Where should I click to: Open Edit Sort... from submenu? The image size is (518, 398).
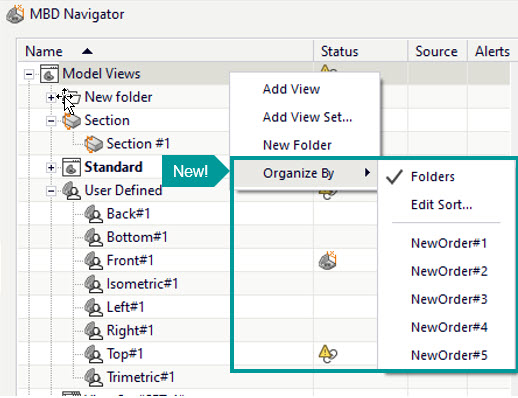point(441,205)
